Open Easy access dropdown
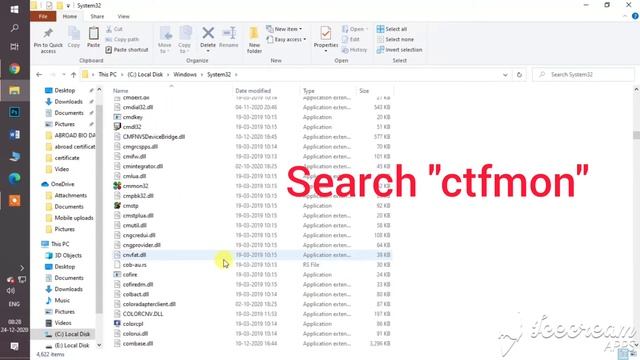Image resolution: width=640 pixels, height=360 pixels. pos(286,39)
